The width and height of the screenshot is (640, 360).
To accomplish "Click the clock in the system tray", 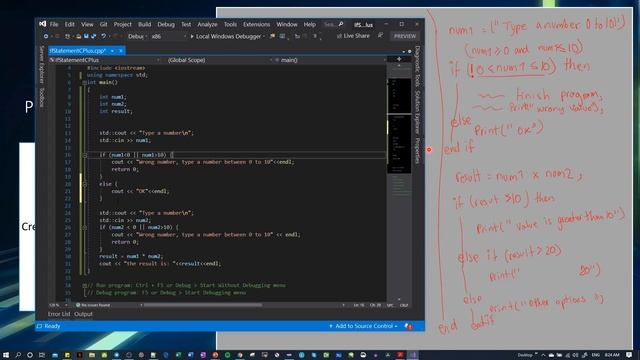I will click(x=612, y=355).
